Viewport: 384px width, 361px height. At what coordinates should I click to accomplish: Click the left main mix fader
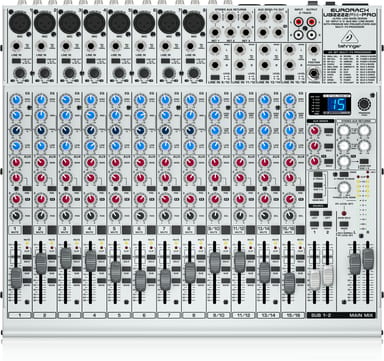click(355, 264)
